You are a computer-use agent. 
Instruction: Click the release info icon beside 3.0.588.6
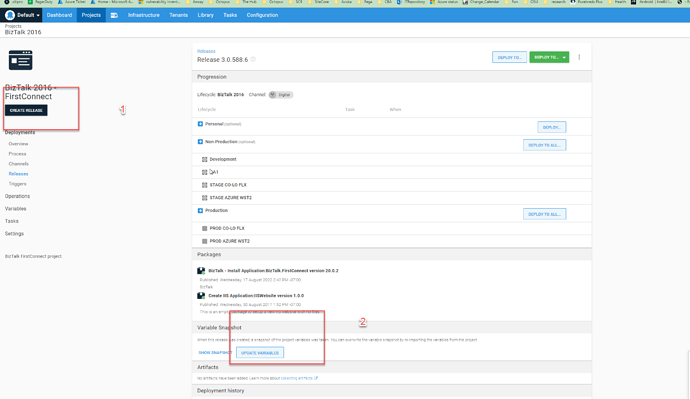(253, 59)
